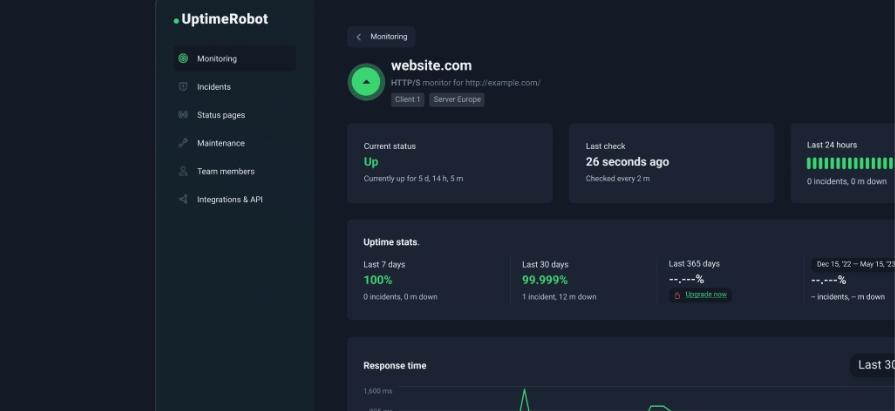Click Currently up for 5 d, 14 h text

[413, 179]
